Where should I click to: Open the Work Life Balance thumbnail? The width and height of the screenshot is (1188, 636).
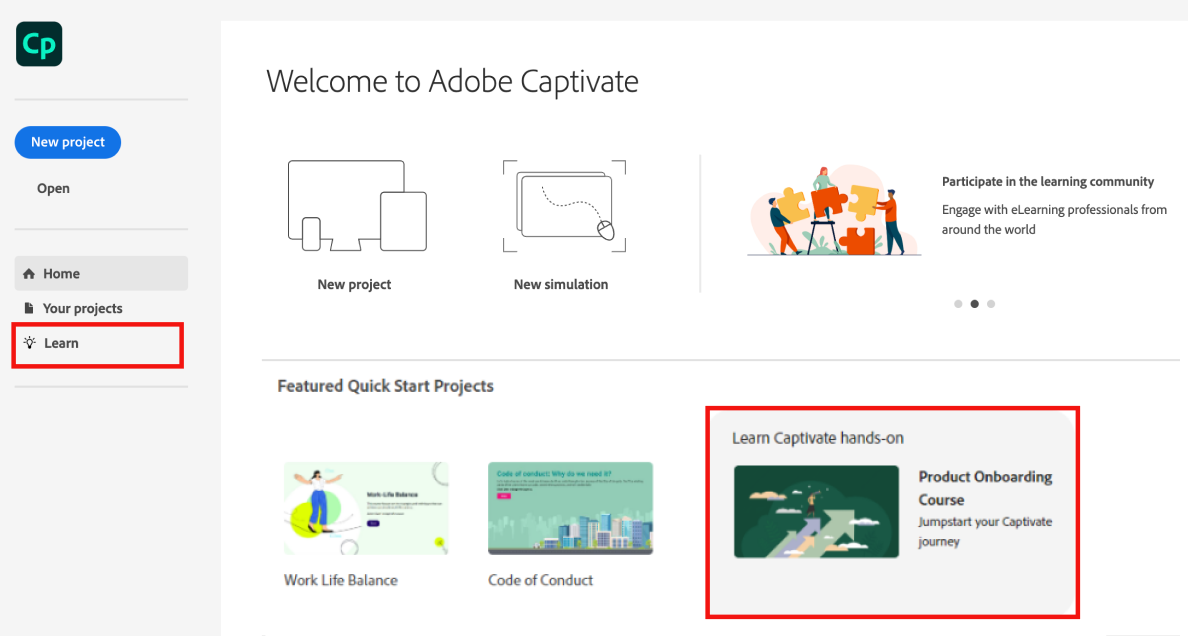click(x=365, y=508)
